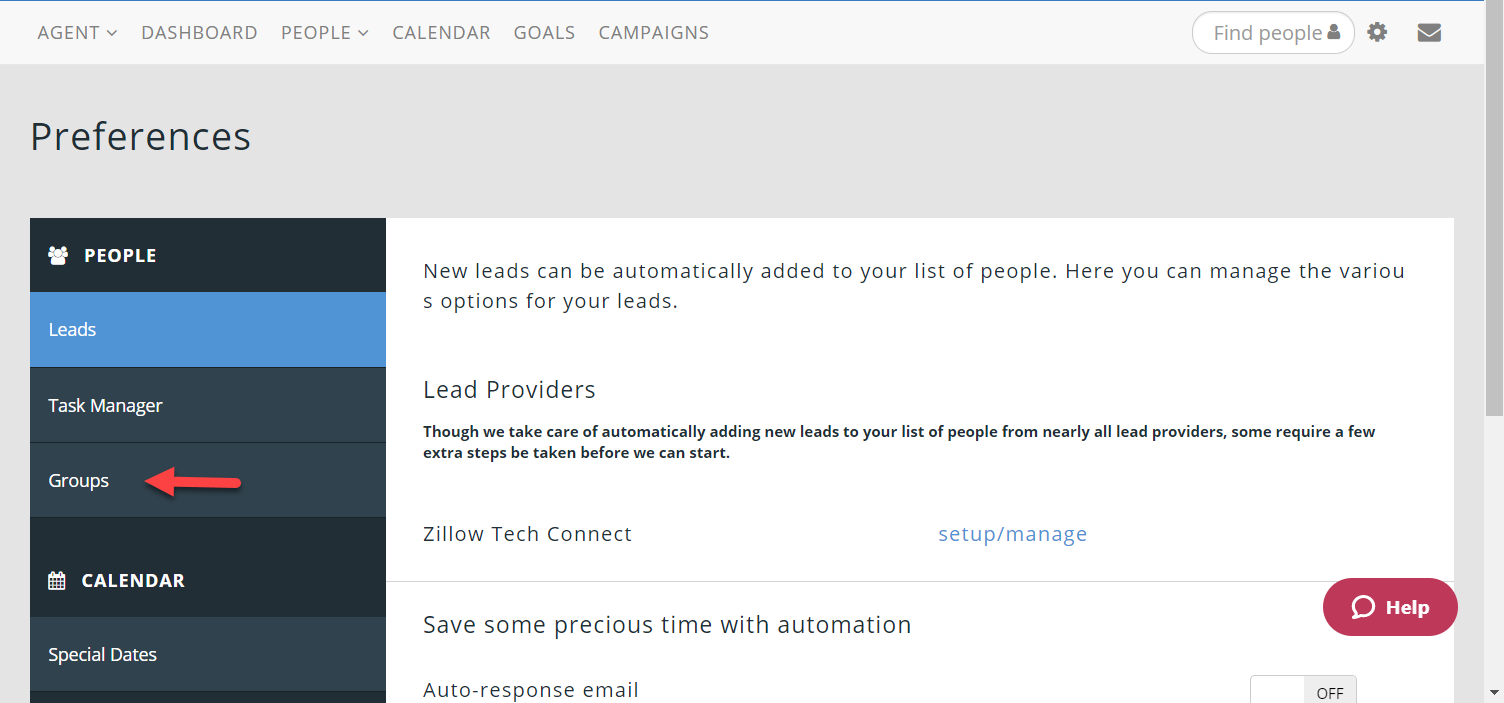Viewport: 1504px width, 703px height.
Task: Click the page scroll-down arrow
Action: click(1494, 691)
